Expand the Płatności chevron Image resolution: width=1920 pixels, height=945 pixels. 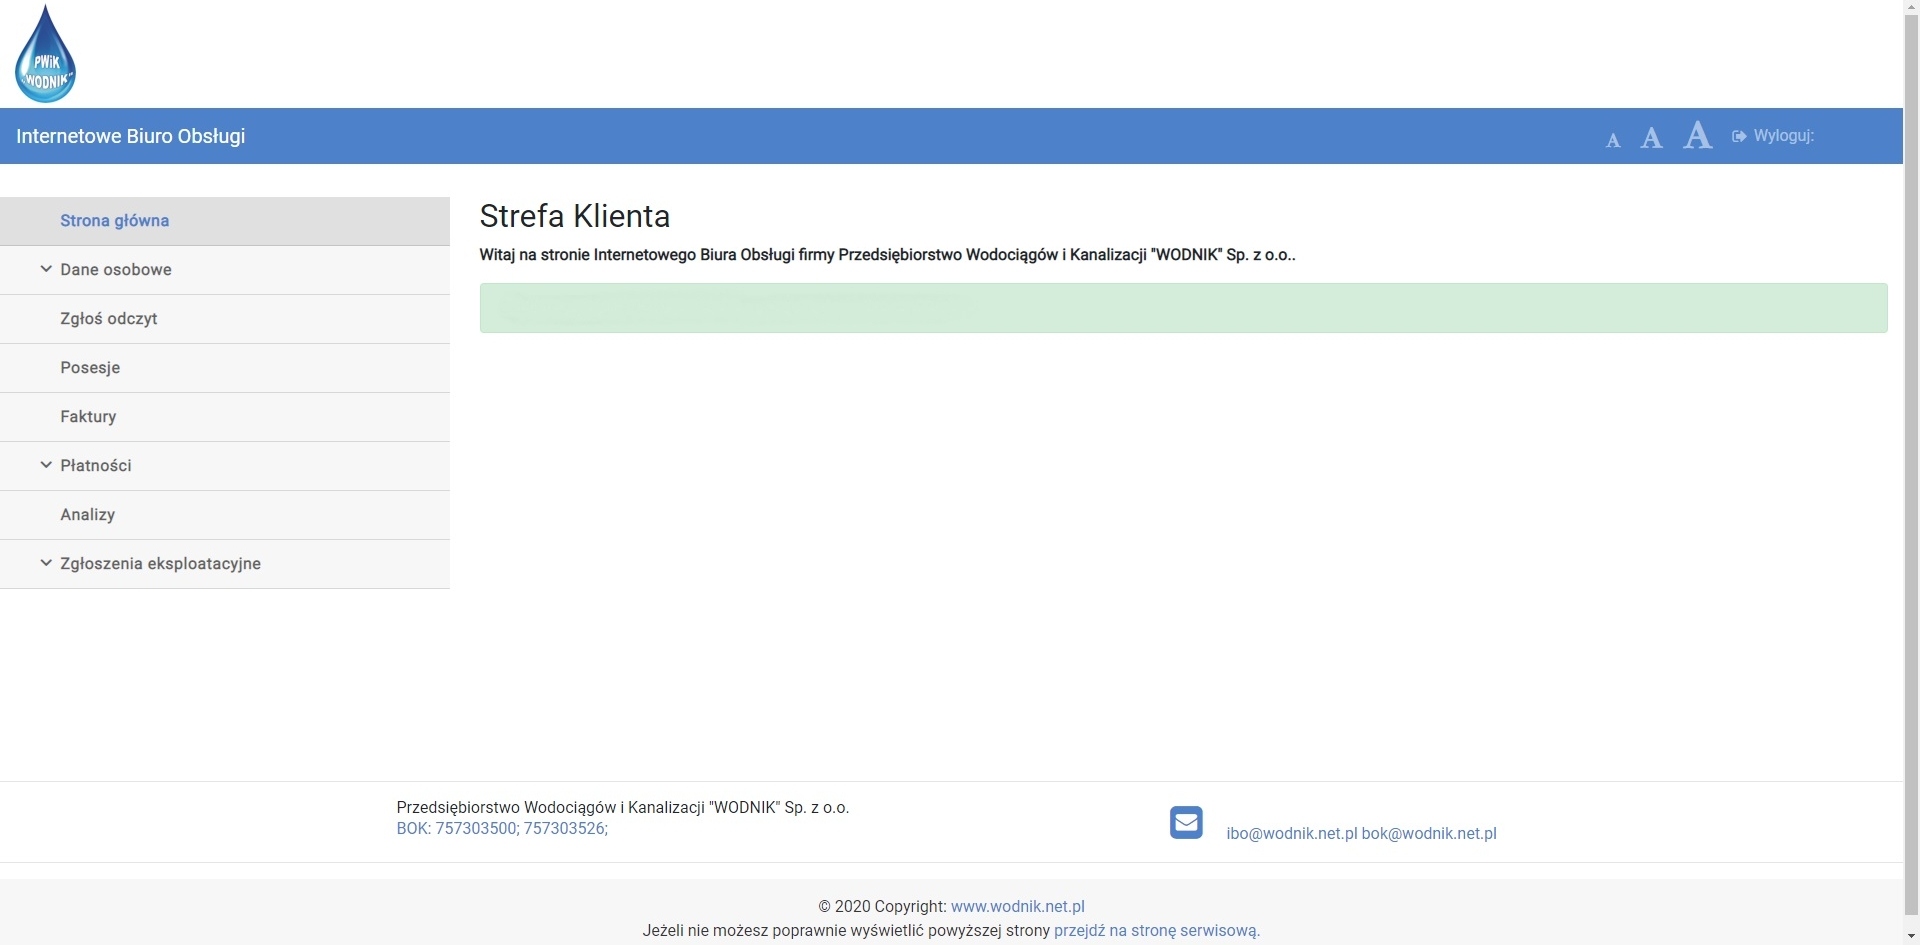pyautogui.click(x=46, y=465)
